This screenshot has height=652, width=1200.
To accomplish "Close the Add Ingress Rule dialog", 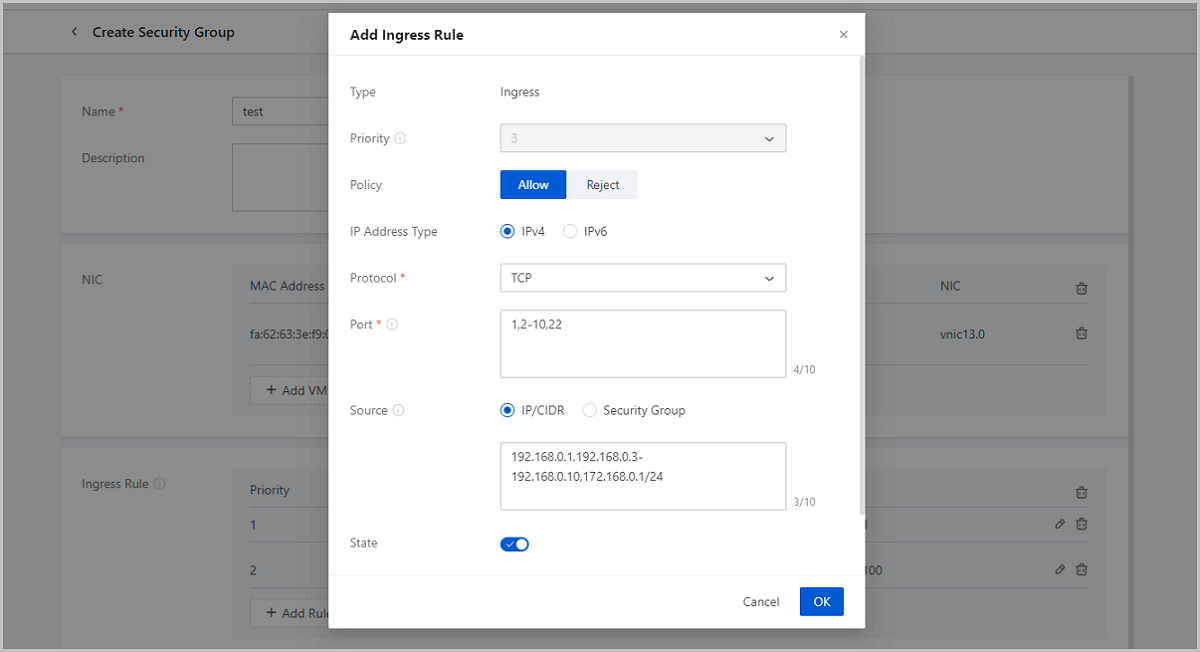I will (x=843, y=35).
